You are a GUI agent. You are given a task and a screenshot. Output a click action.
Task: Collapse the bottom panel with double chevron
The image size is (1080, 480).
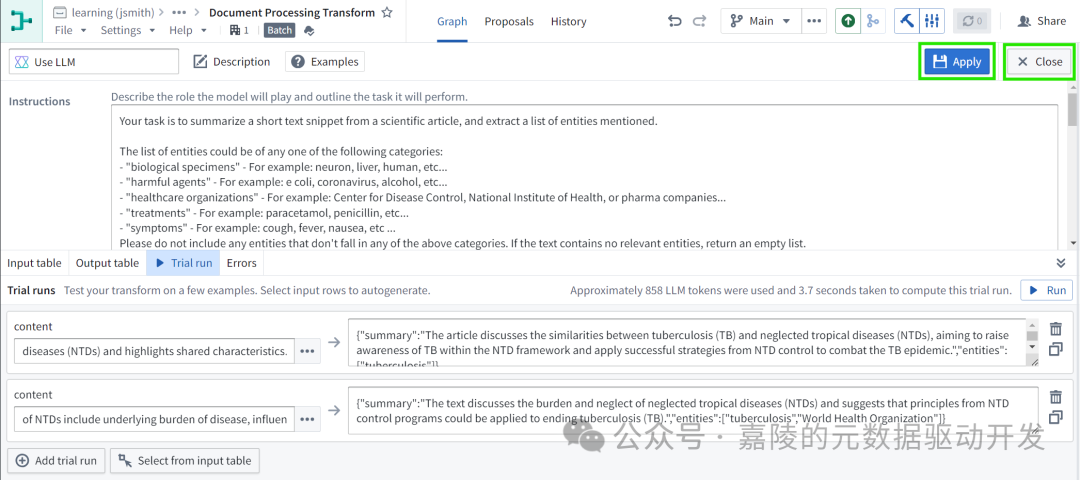pyautogui.click(x=1061, y=263)
